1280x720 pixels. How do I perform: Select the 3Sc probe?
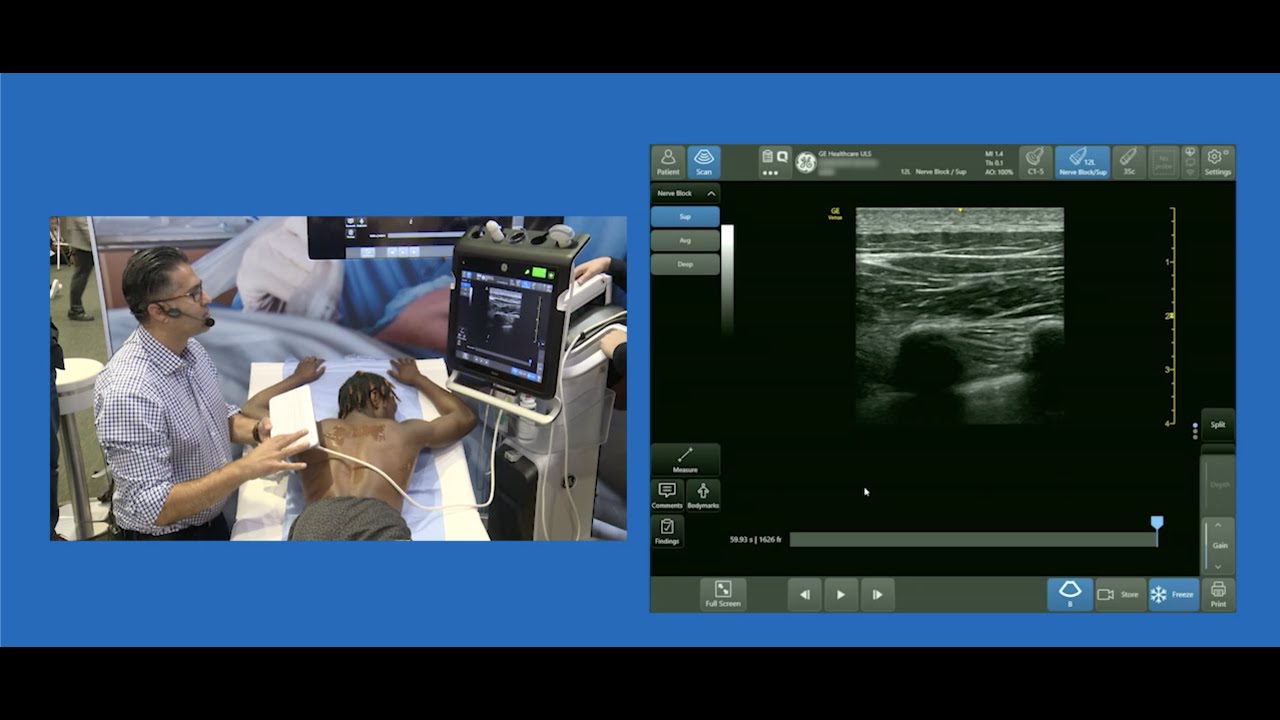[x=1129, y=162]
